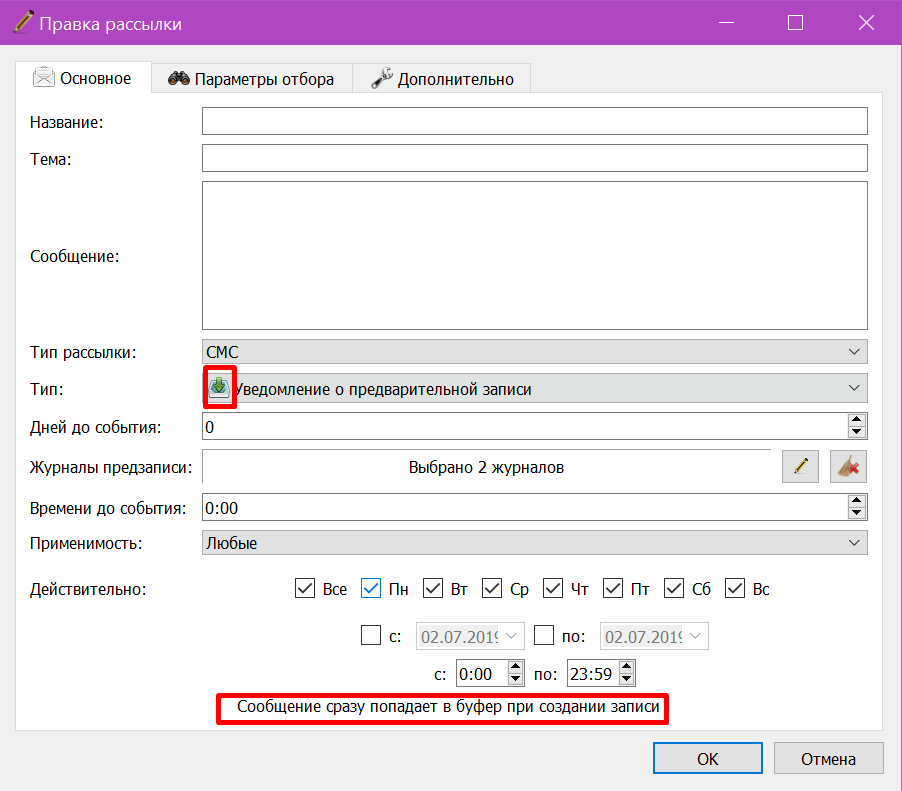The image size is (902, 791).
Task: Click the binoculars icon on Параметры отбора
Action: coord(178,78)
